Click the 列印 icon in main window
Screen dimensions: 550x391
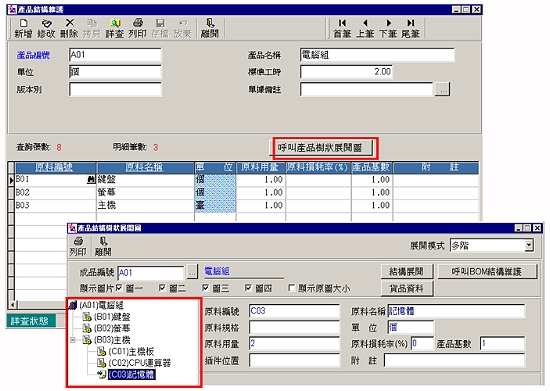click(138, 28)
